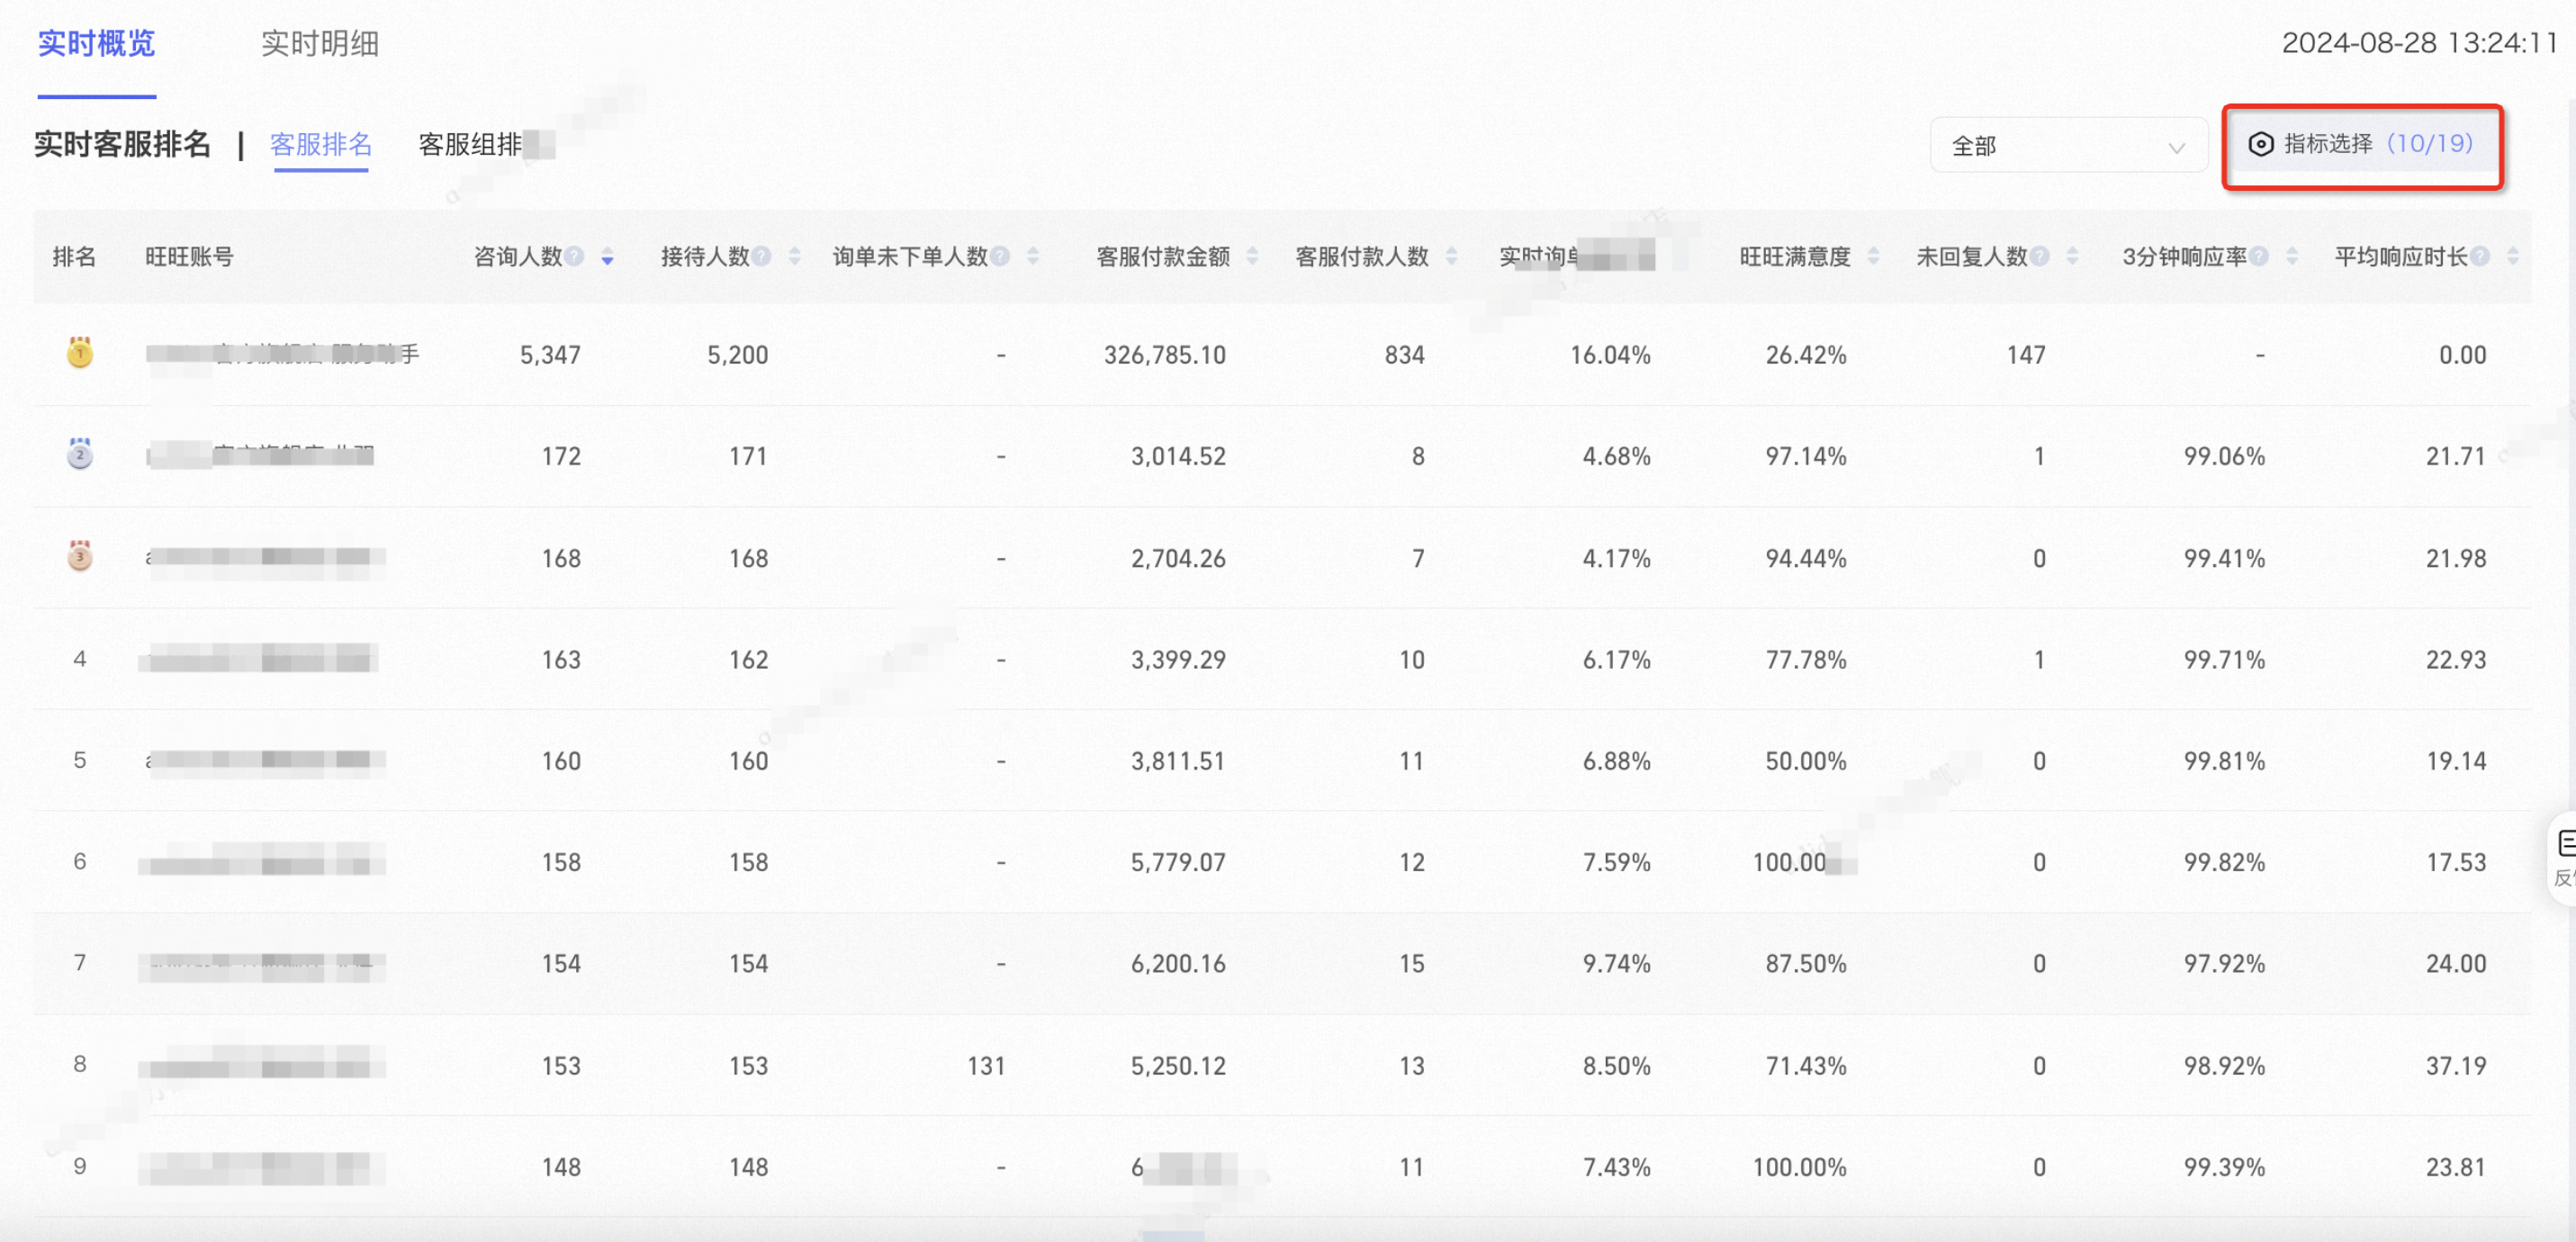Click the bronze medal rank 3 icon
This screenshot has height=1242, width=2576.
[x=80, y=556]
